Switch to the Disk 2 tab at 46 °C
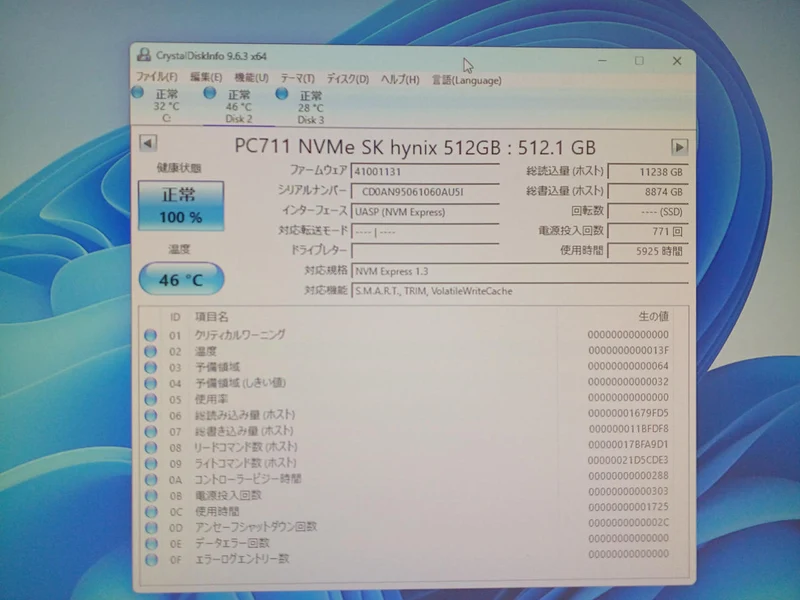The image size is (800, 600). [239, 107]
